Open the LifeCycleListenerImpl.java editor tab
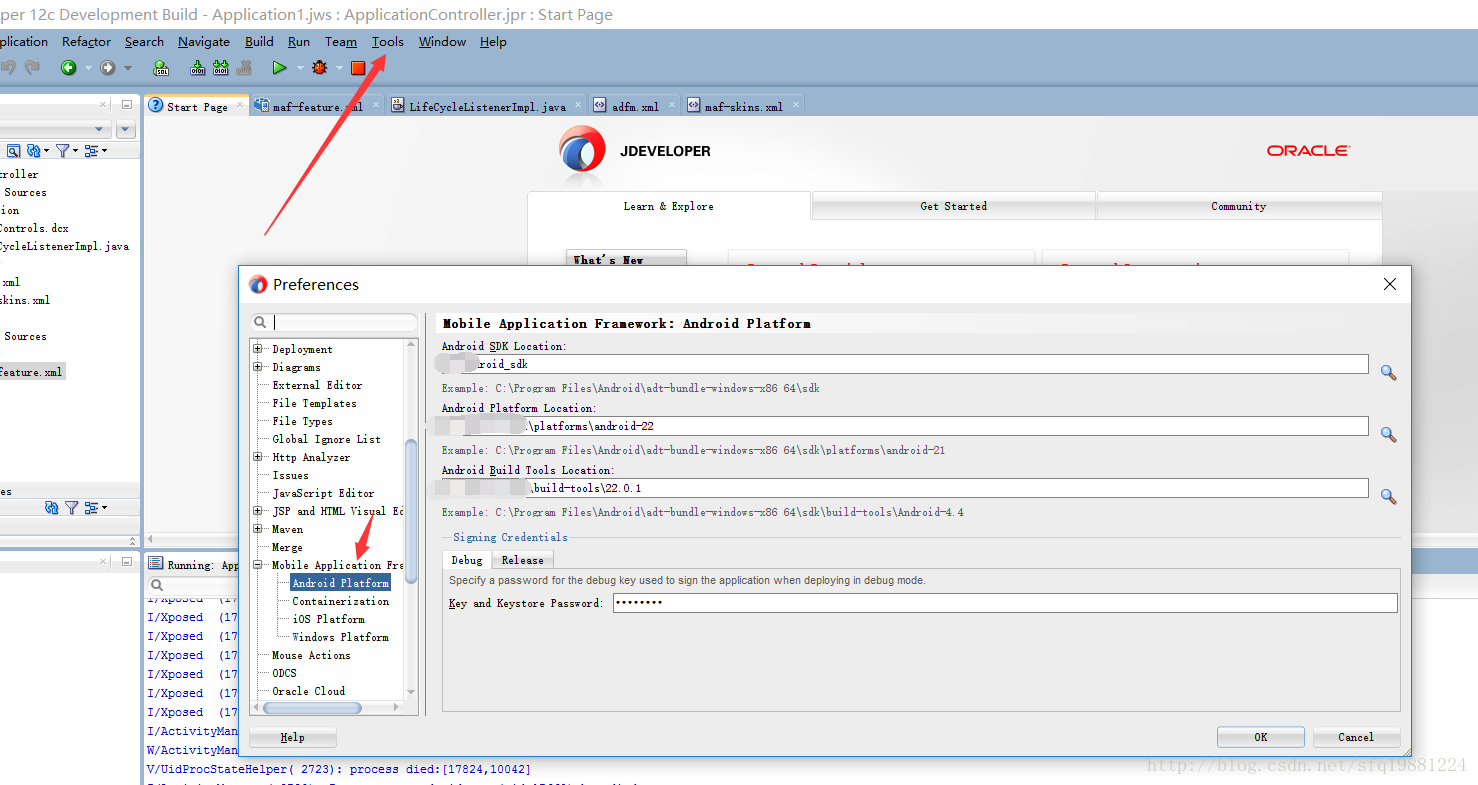The height and width of the screenshot is (785, 1478). pos(487,106)
